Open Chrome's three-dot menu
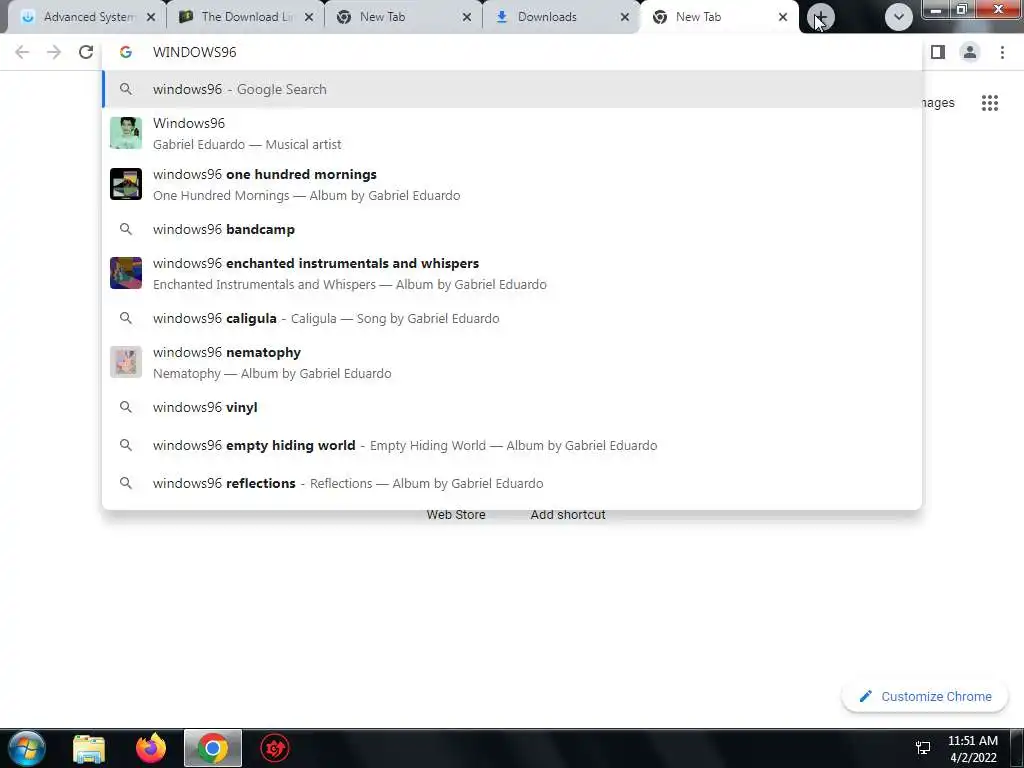1024x768 pixels. pos(1002,52)
